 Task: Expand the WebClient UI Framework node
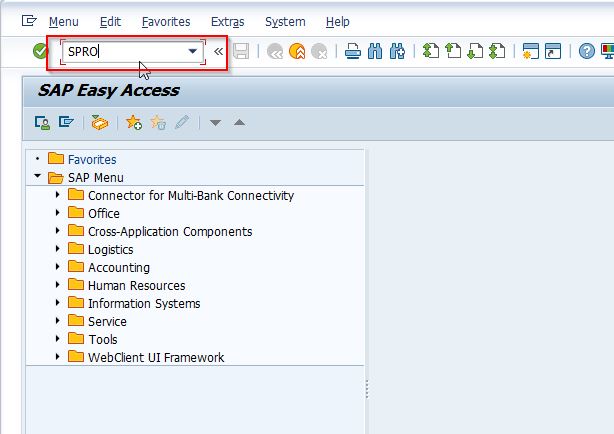[58, 356]
